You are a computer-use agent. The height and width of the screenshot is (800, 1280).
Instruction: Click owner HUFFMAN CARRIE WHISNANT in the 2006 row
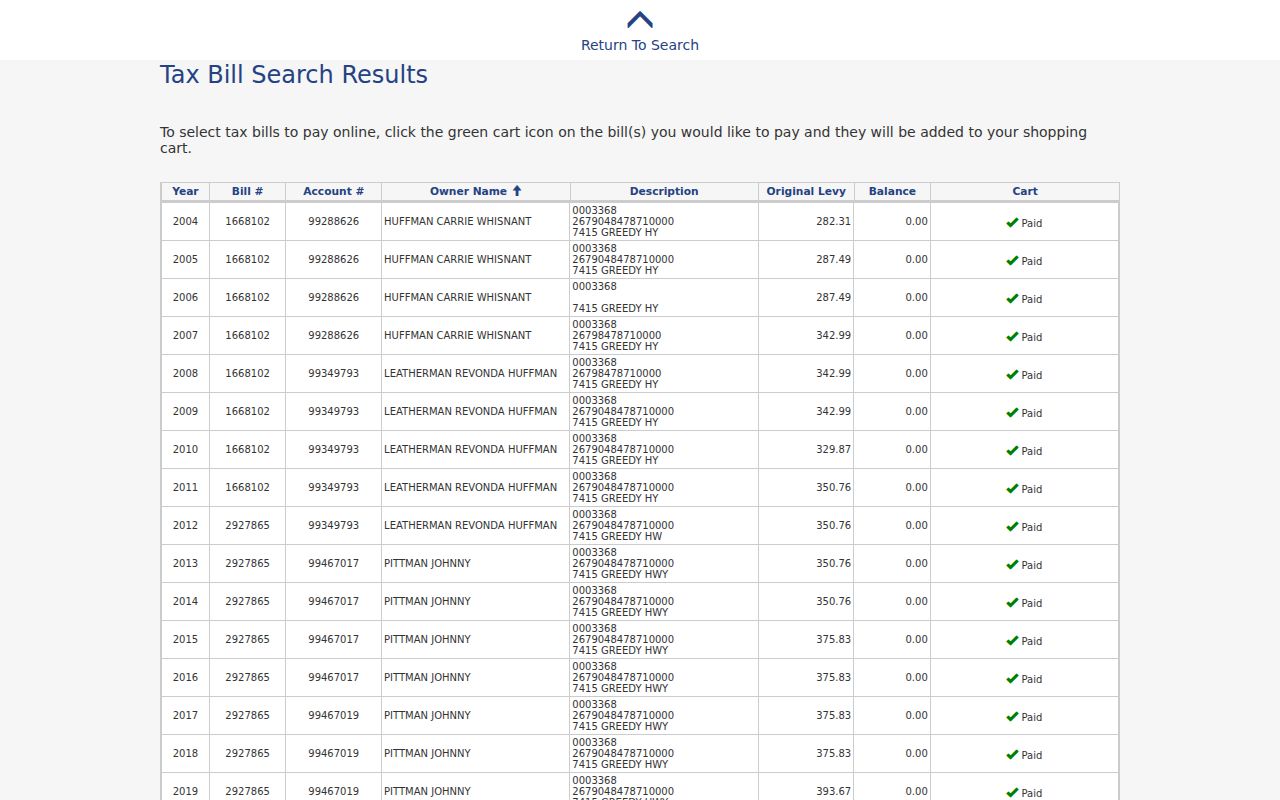[458, 297]
